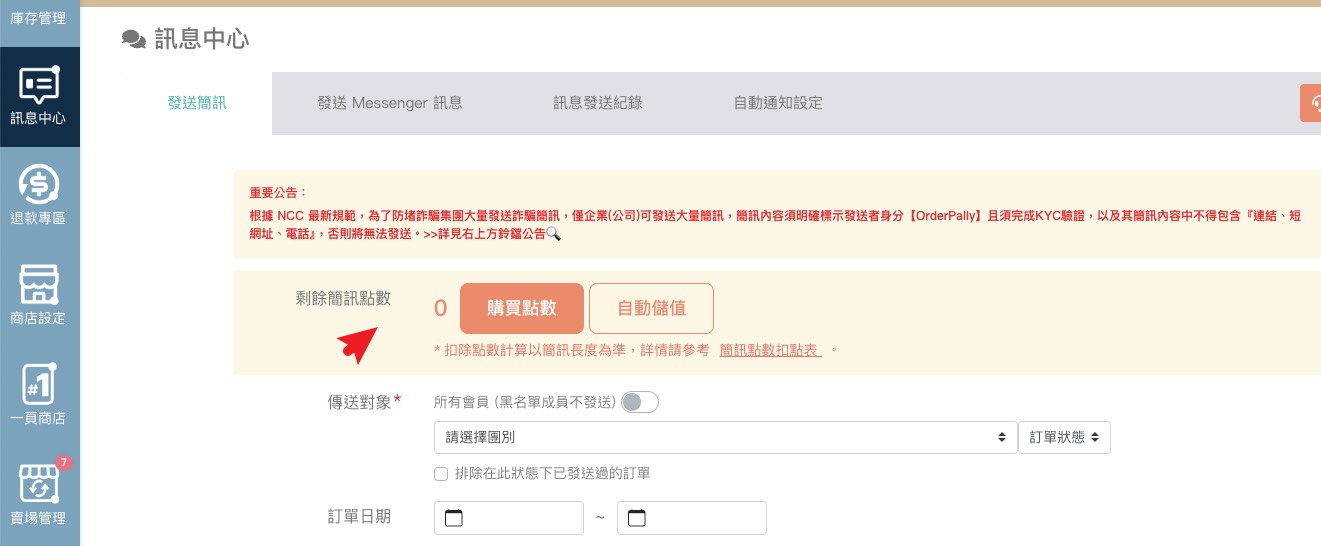Click the 購買點數 buy points button
The image size is (1321, 546).
(521, 308)
